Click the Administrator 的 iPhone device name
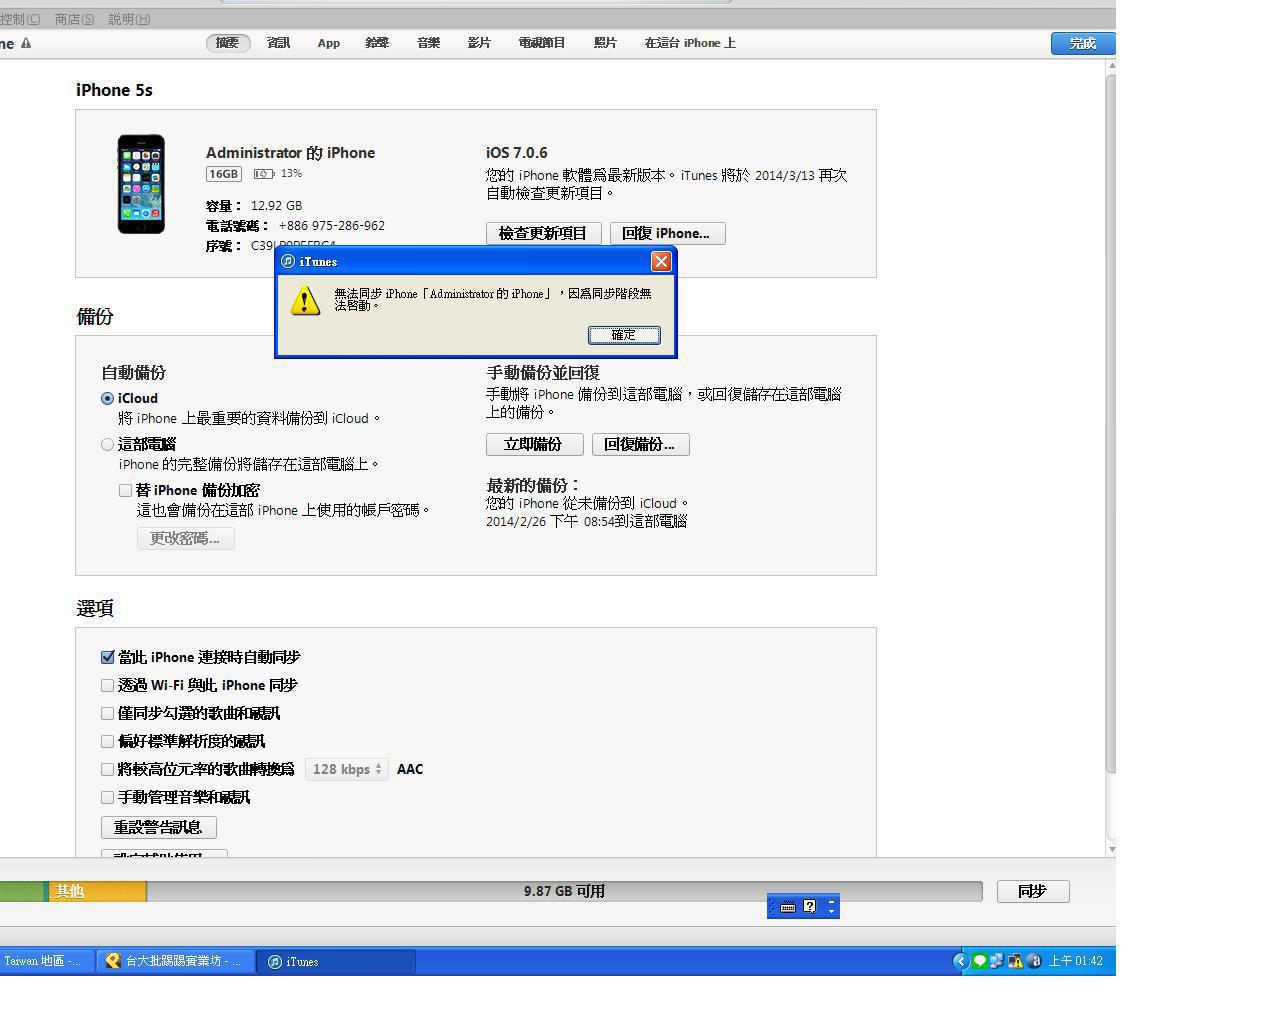The width and height of the screenshot is (1280, 1024). (x=290, y=153)
